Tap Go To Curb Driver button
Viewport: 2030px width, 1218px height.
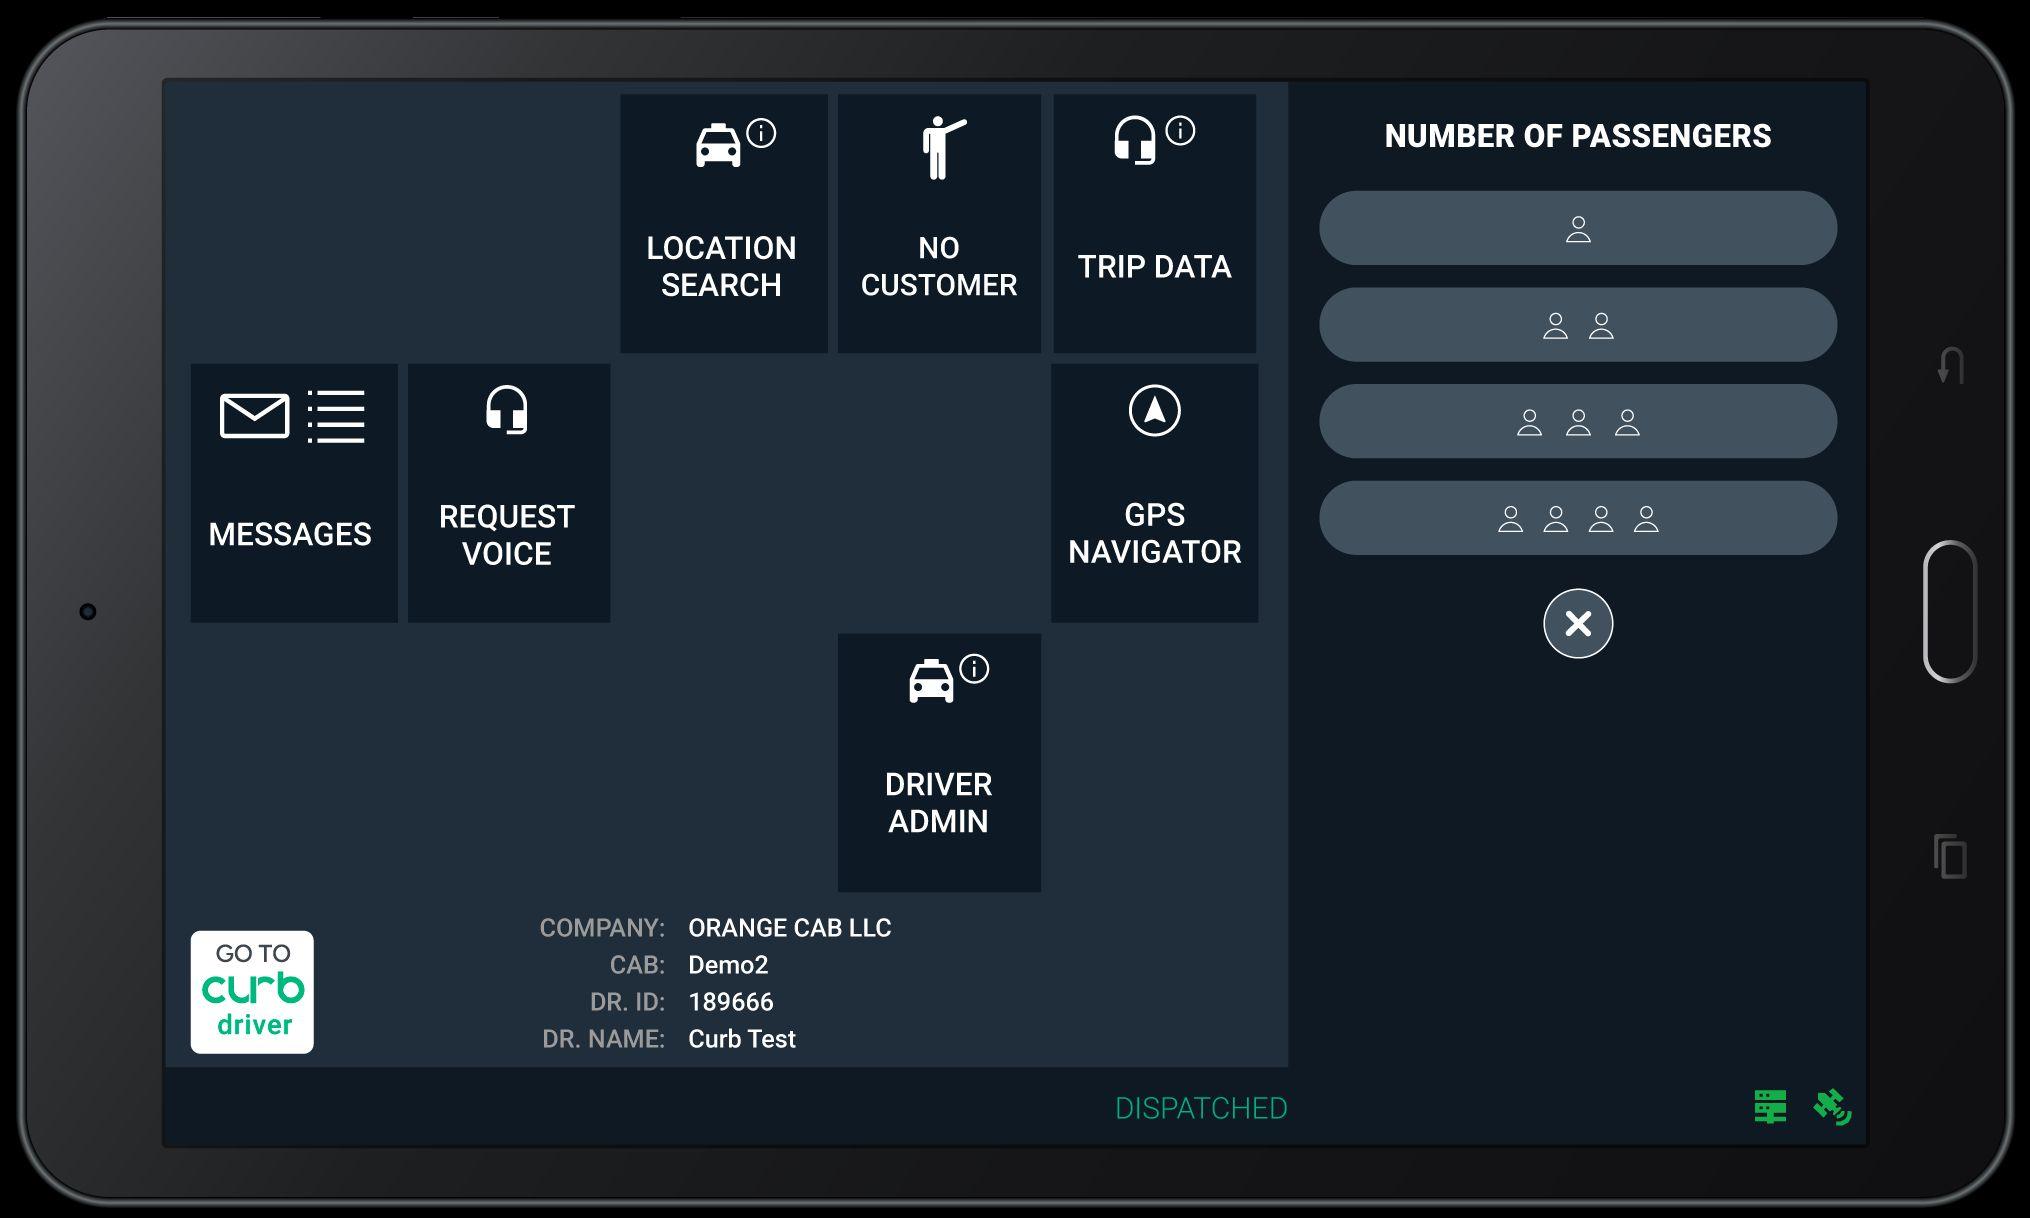click(x=252, y=991)
